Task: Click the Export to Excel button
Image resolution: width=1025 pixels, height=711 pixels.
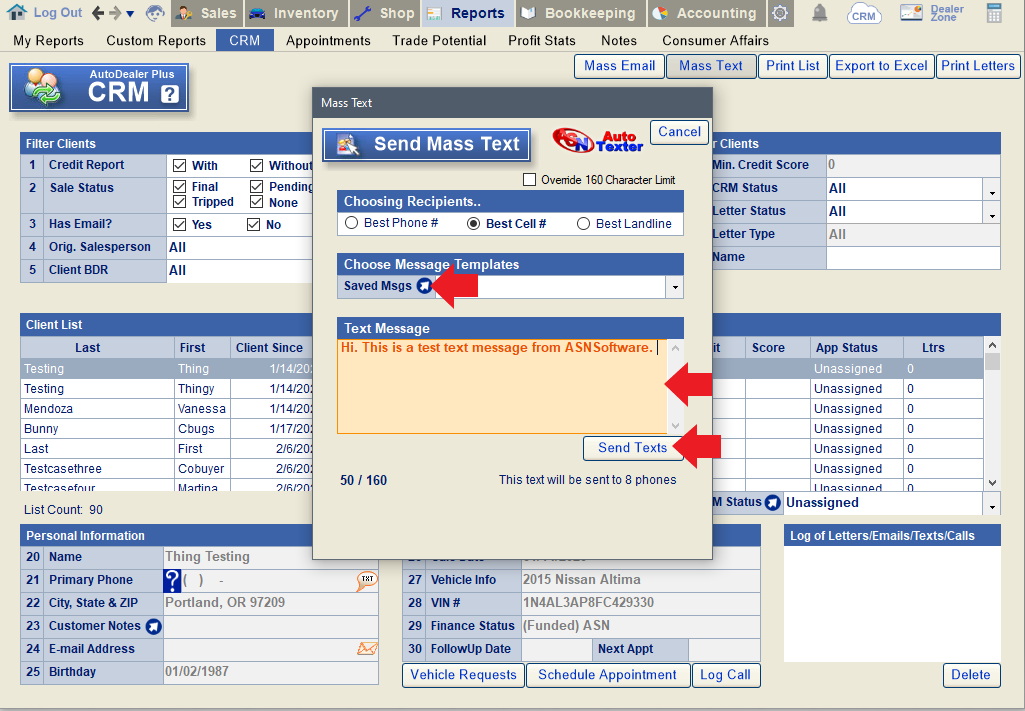Action: click(x=881, y=66)
